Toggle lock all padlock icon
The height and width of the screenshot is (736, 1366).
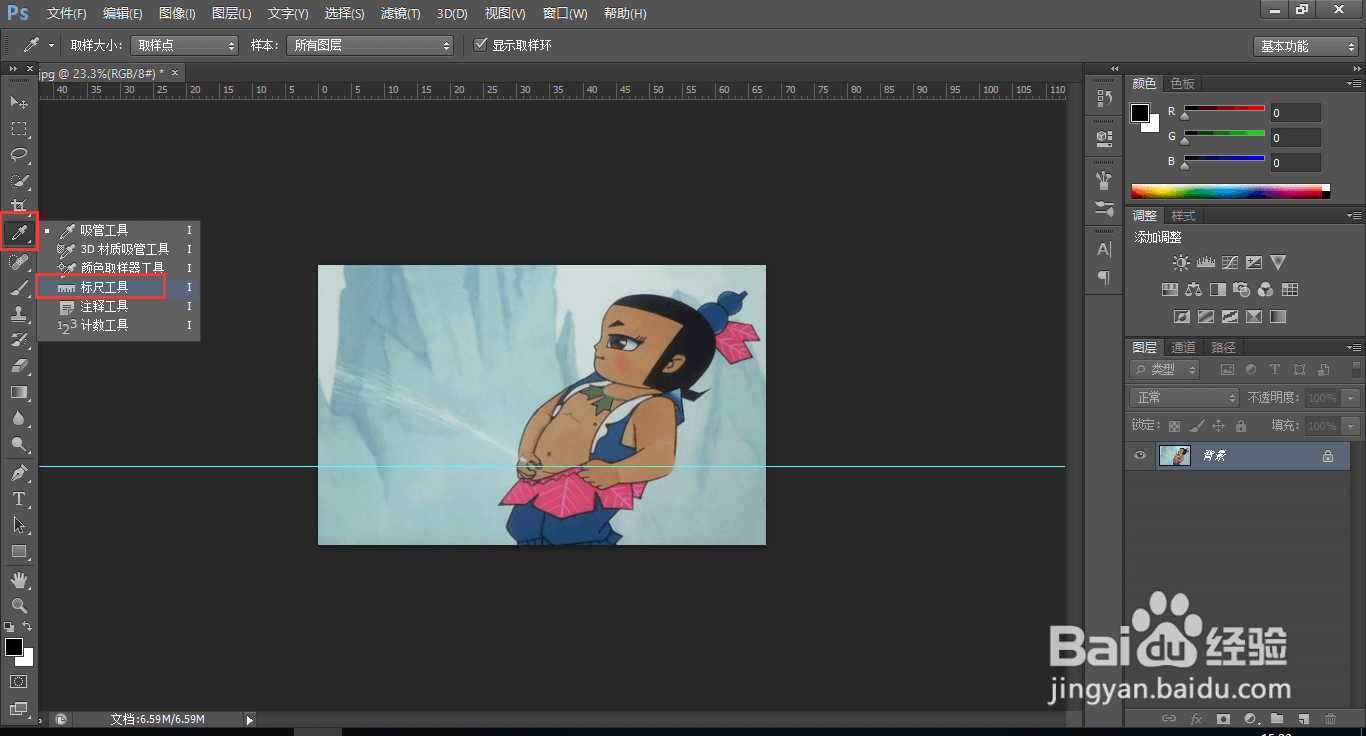click(x=1240, y=426)
